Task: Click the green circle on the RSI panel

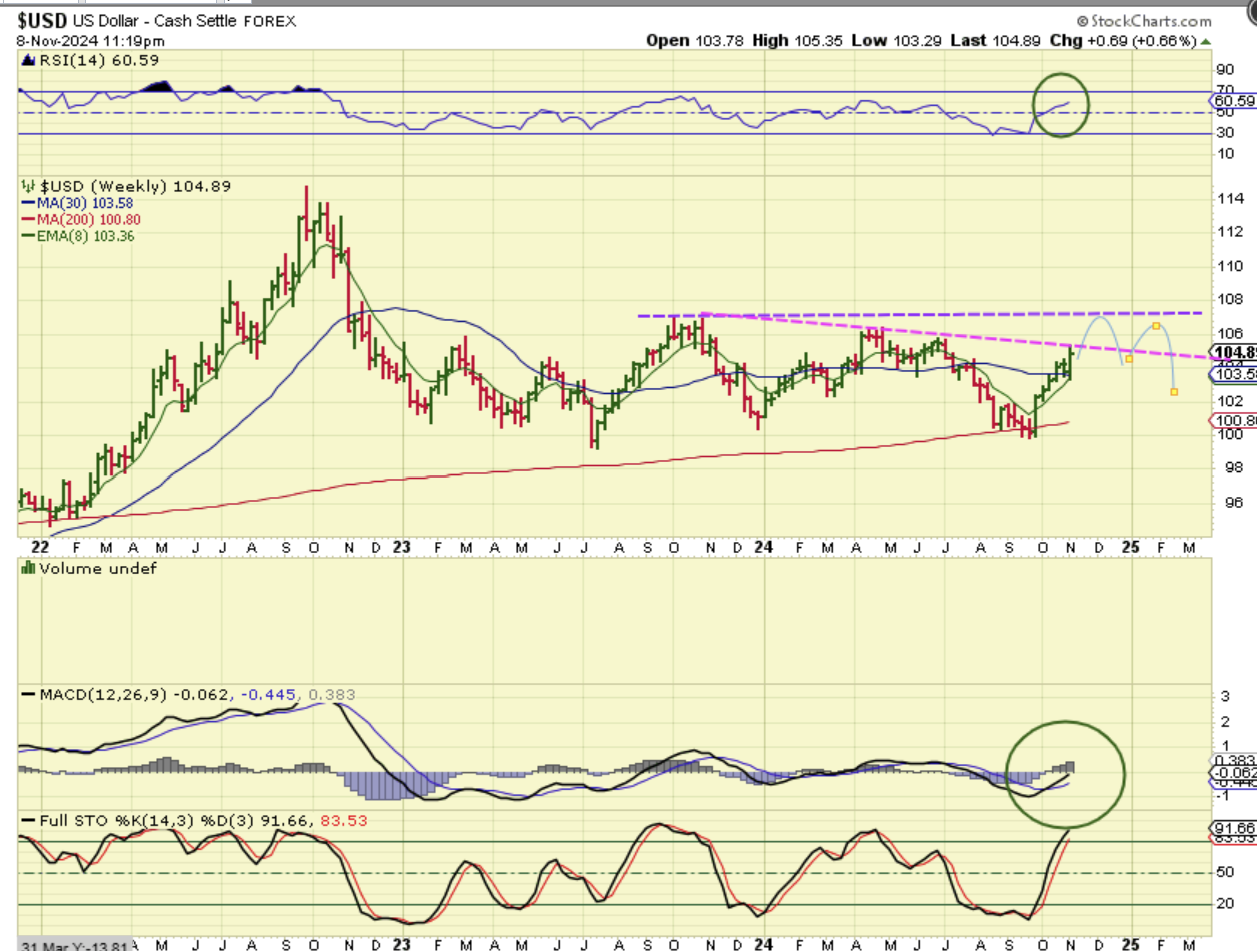Action: tap(1061, 103)
